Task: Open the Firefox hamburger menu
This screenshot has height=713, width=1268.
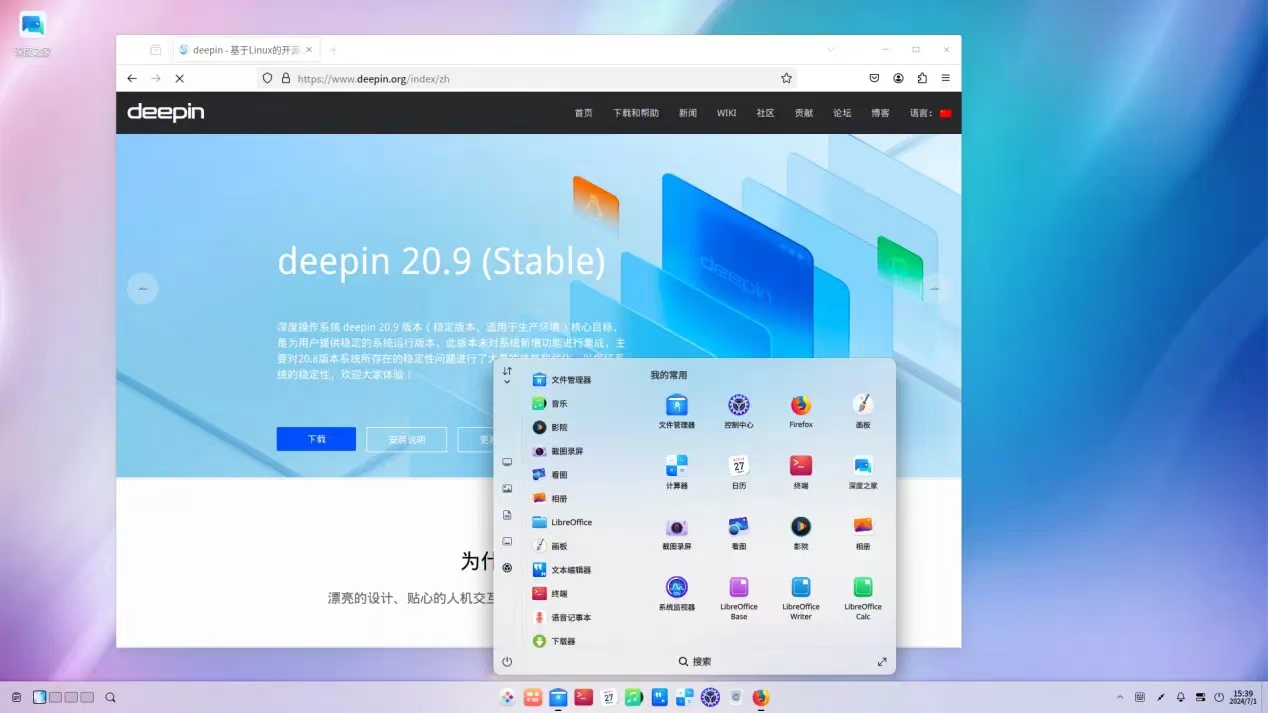Action: tap(945, 78)
